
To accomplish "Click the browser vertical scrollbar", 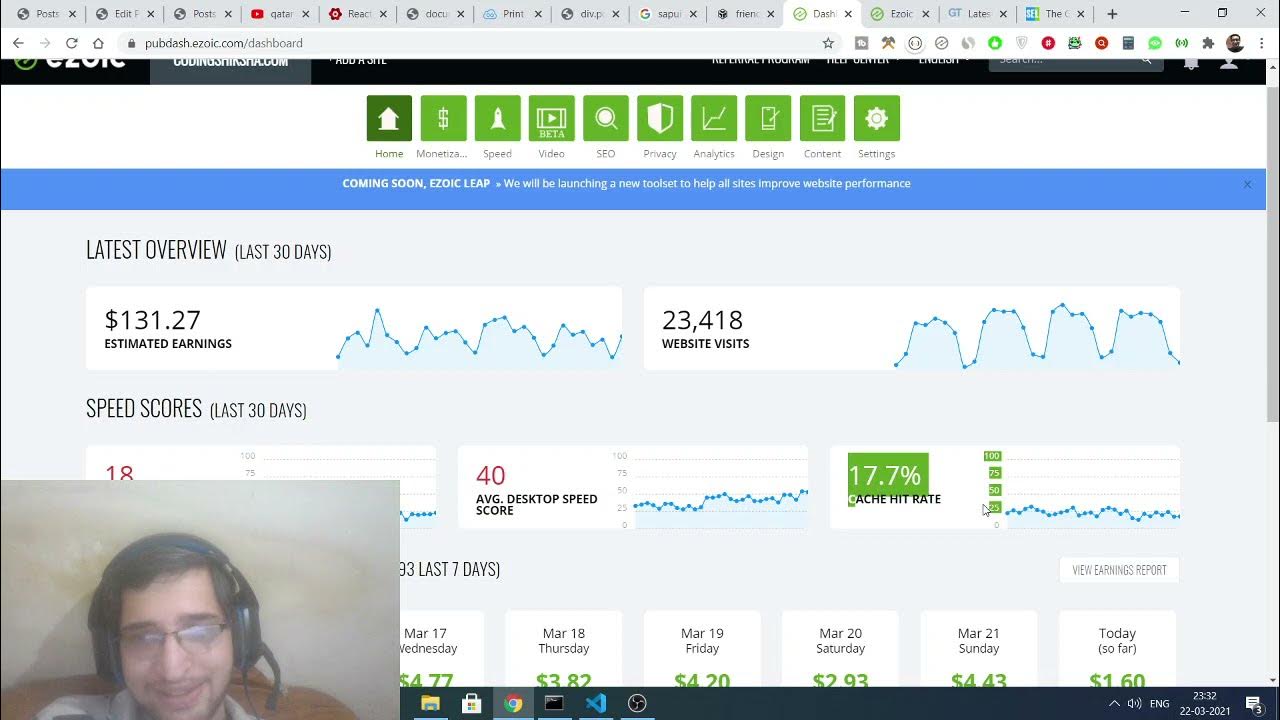I will coord(1272,250).
